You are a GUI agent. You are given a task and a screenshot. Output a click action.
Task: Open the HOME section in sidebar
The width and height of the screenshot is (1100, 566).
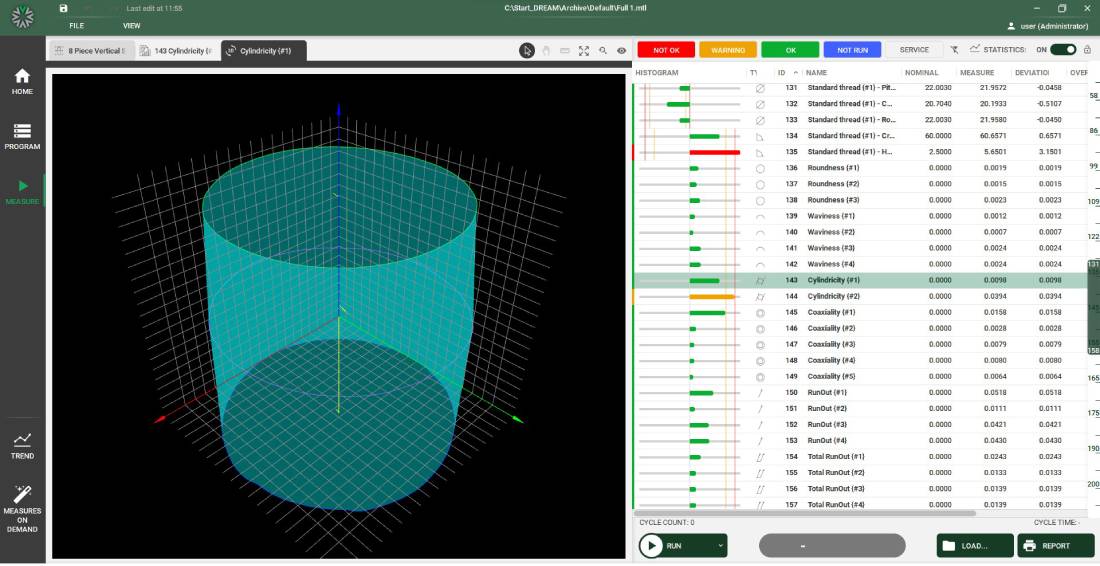click(x=22, y=81)
